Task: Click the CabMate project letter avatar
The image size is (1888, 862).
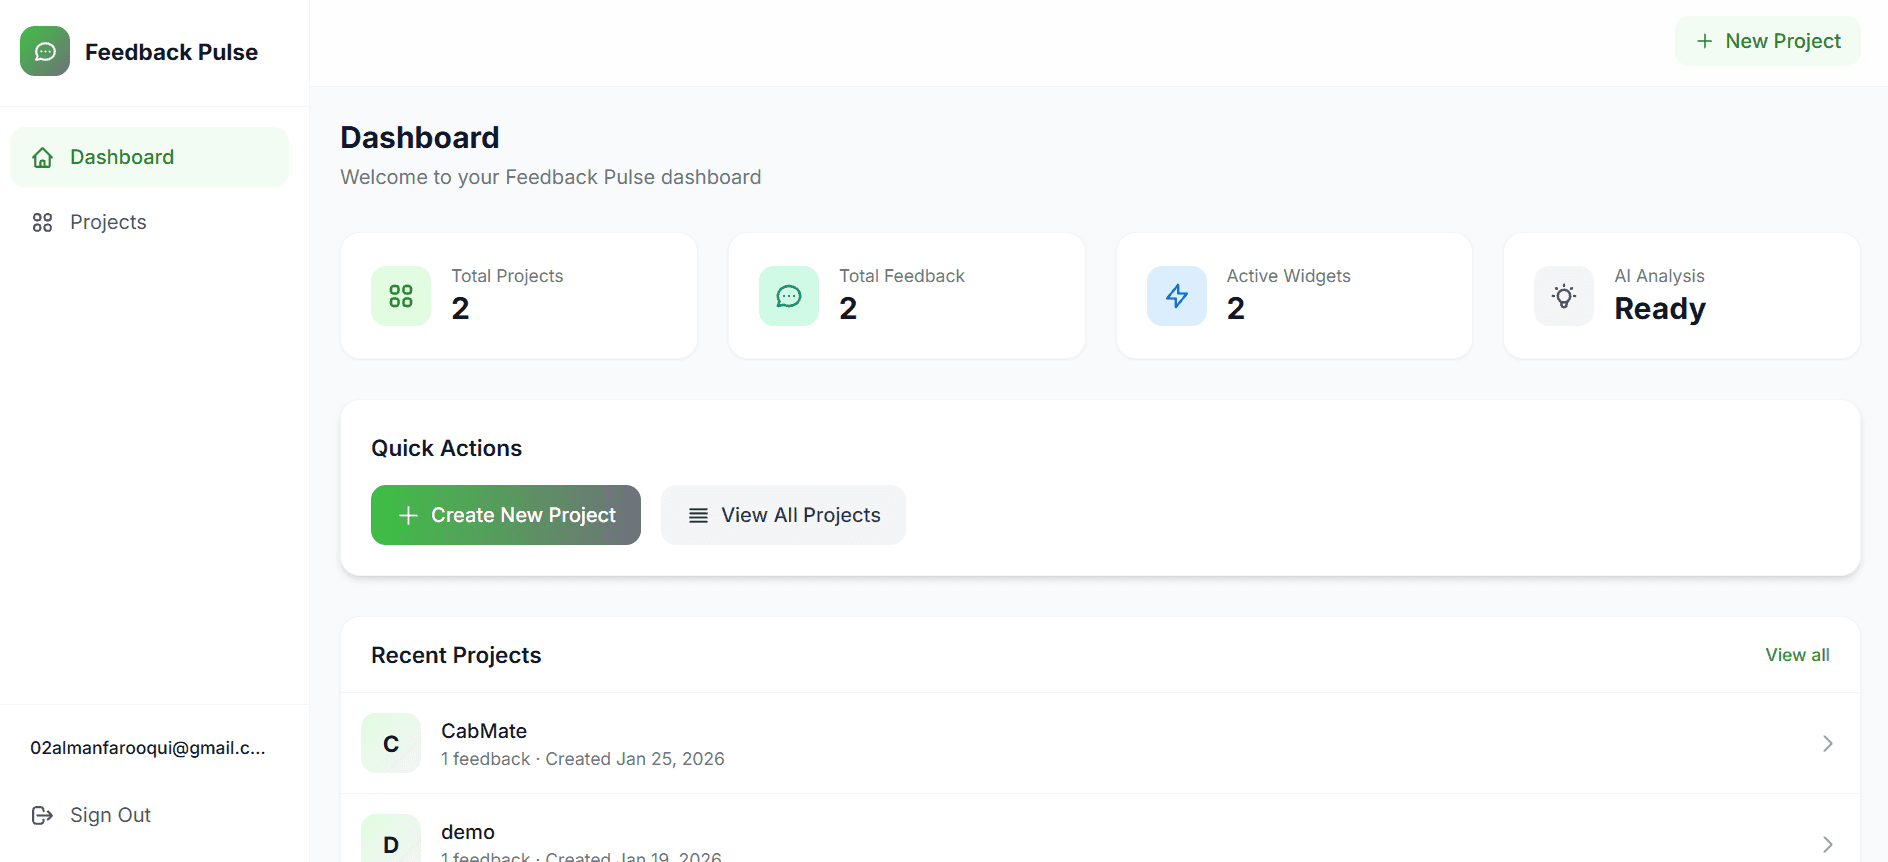Action: coord(391,743)
